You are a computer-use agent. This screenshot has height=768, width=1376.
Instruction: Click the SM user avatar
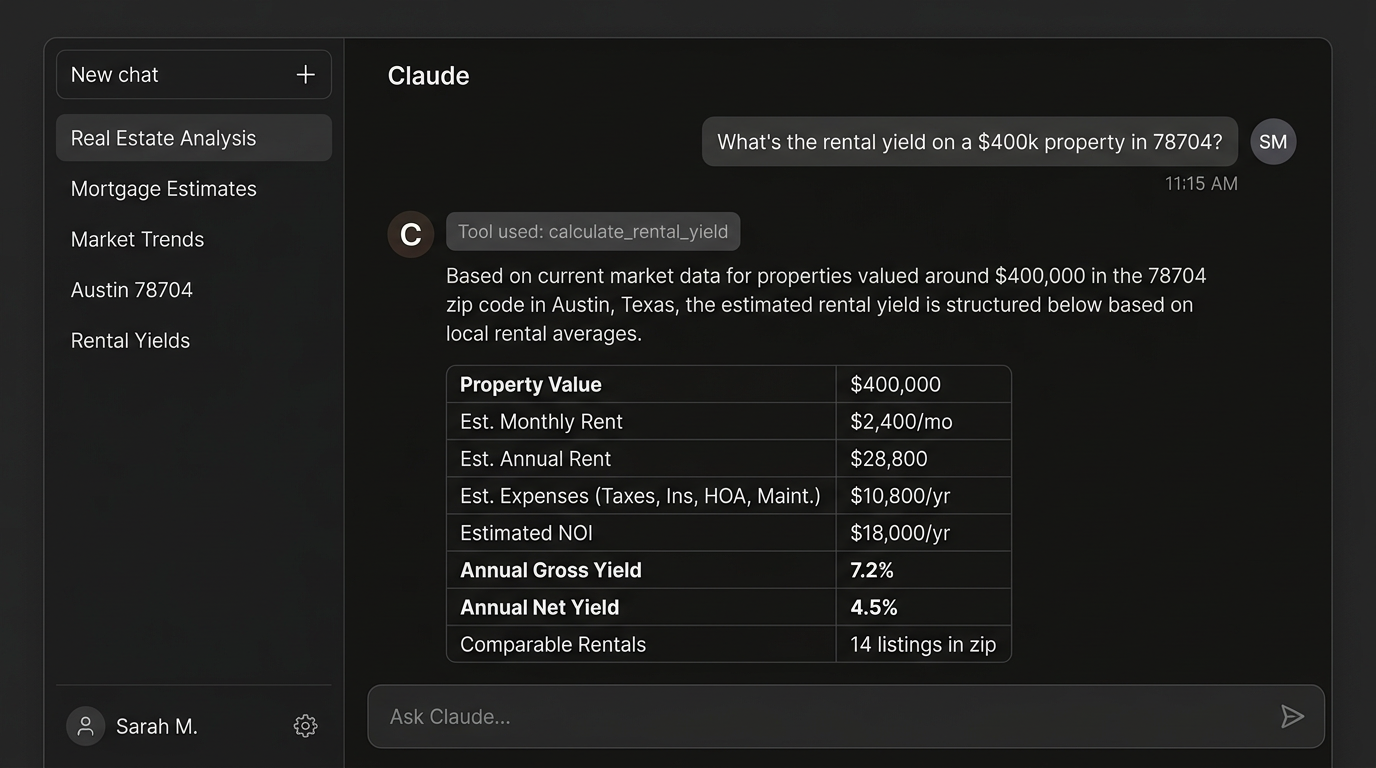1272,141
